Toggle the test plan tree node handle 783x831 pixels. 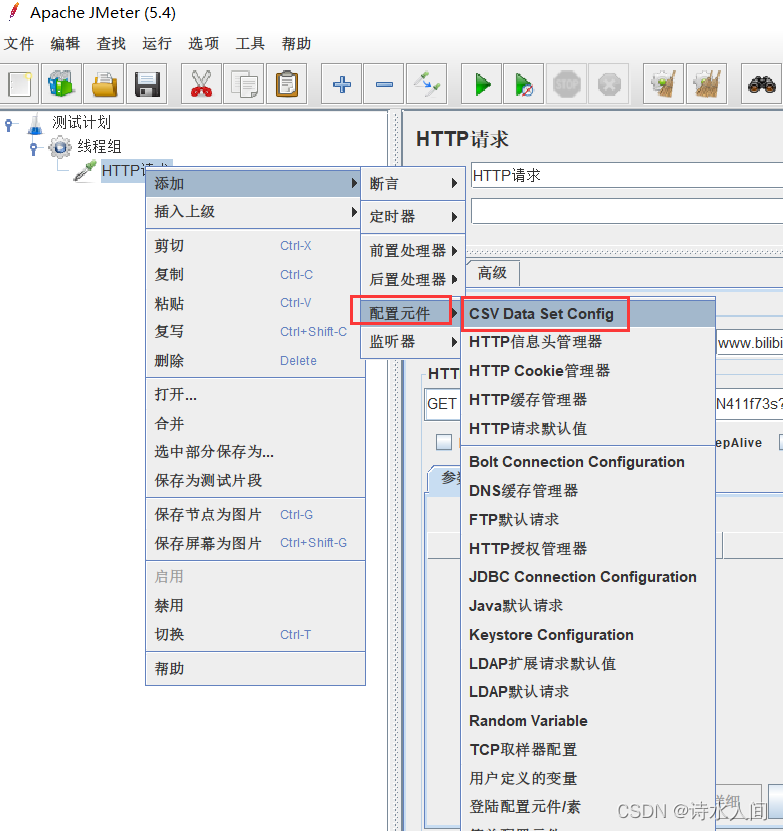[8, 125]
